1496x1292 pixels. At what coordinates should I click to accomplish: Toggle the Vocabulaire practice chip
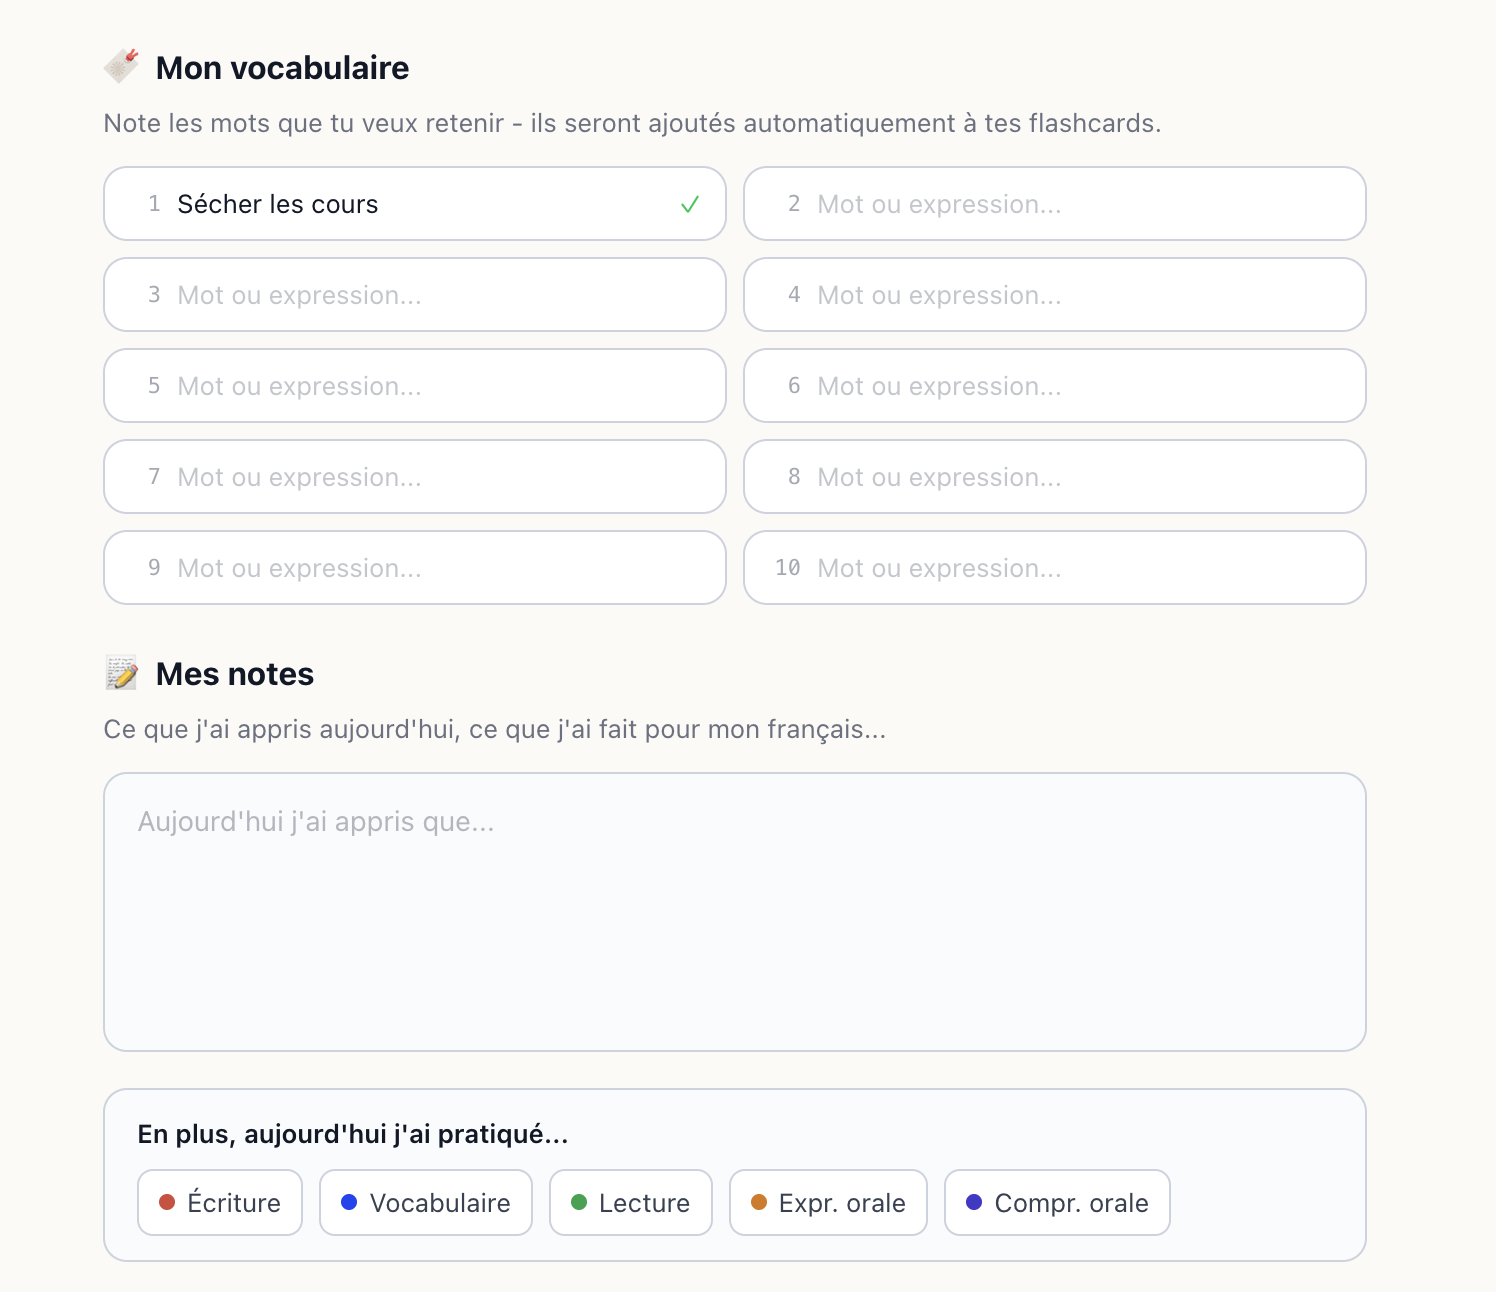tap(426, 1202)
